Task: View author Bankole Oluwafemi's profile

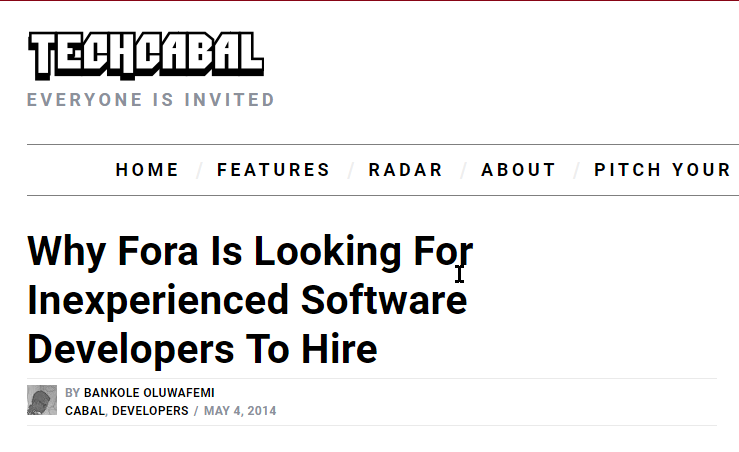Action: pos(149,393)
